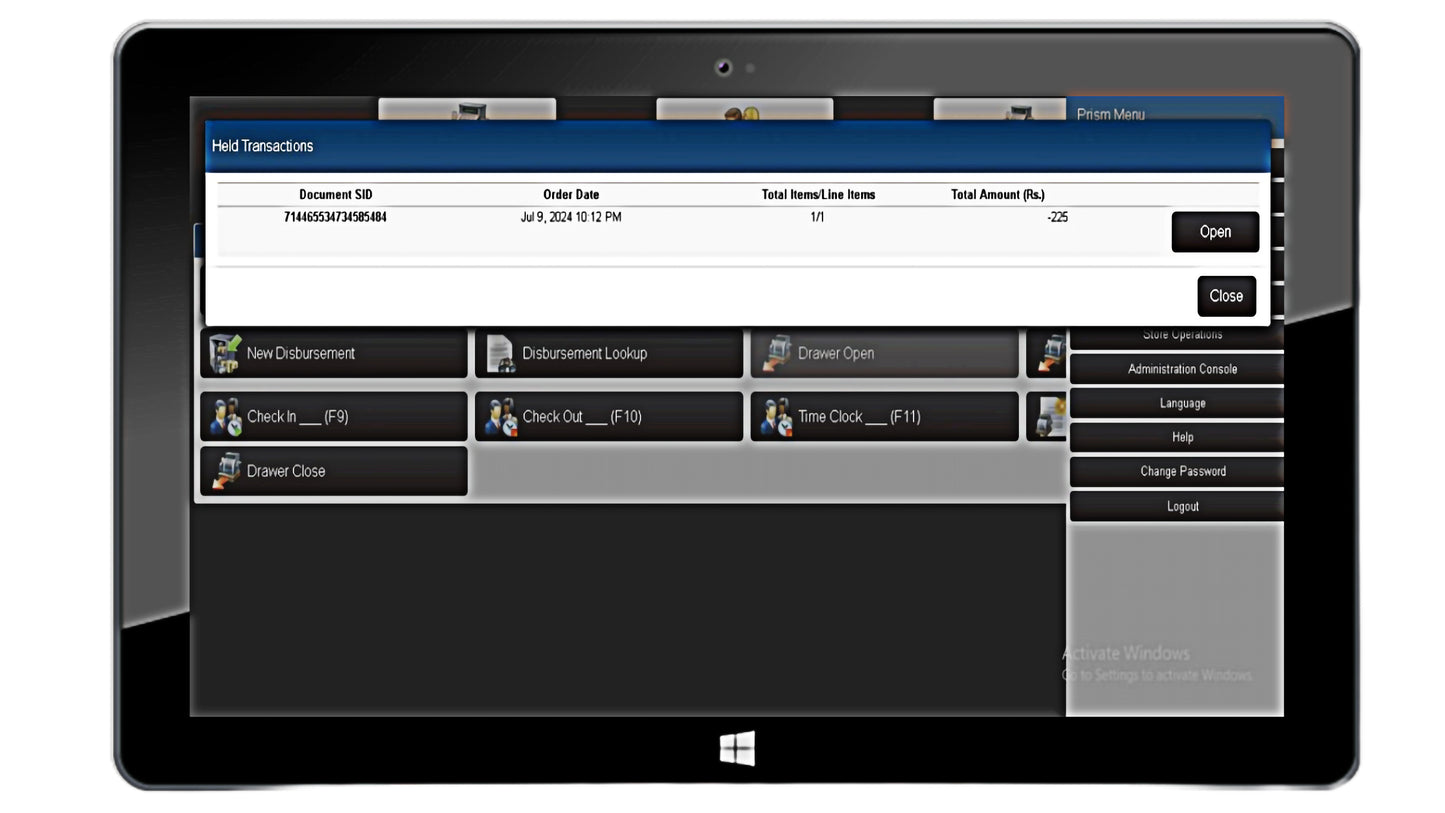Click the Total Amount (Rs.) column header
The image size is (1445, 813).
pyautogui.click(x=997, y=195)
